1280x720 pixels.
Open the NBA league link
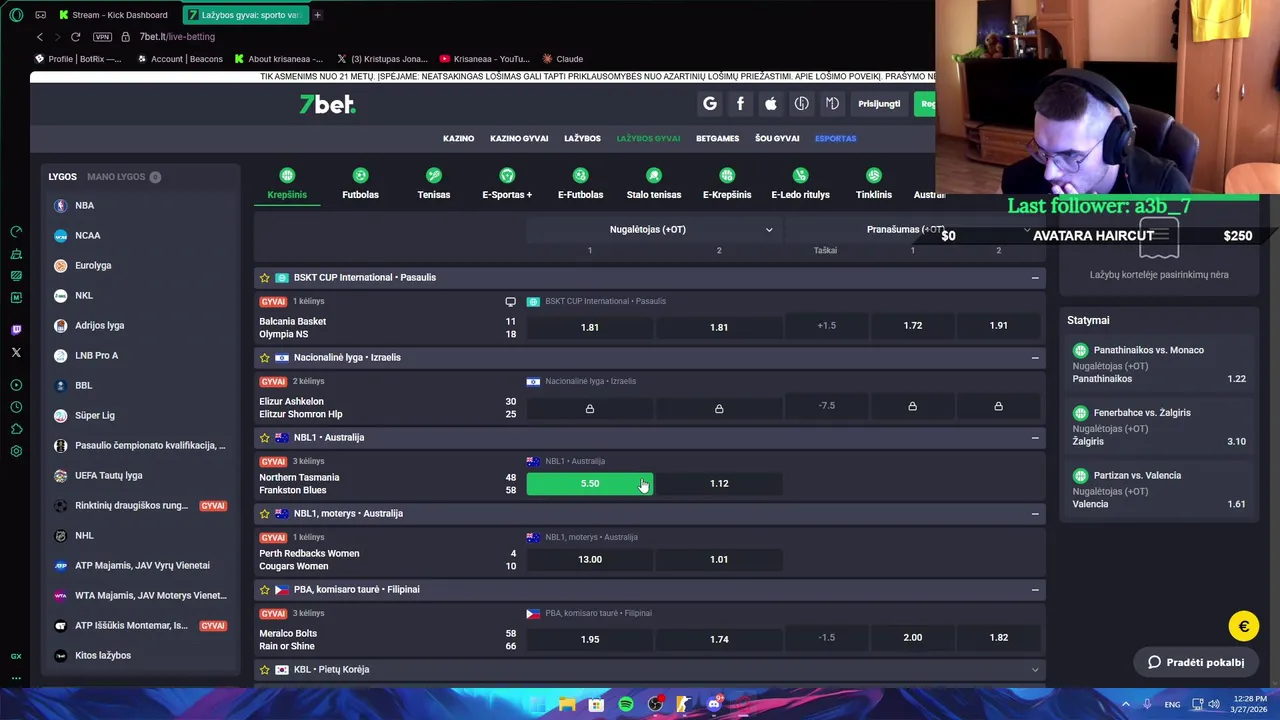click(84, 206)
